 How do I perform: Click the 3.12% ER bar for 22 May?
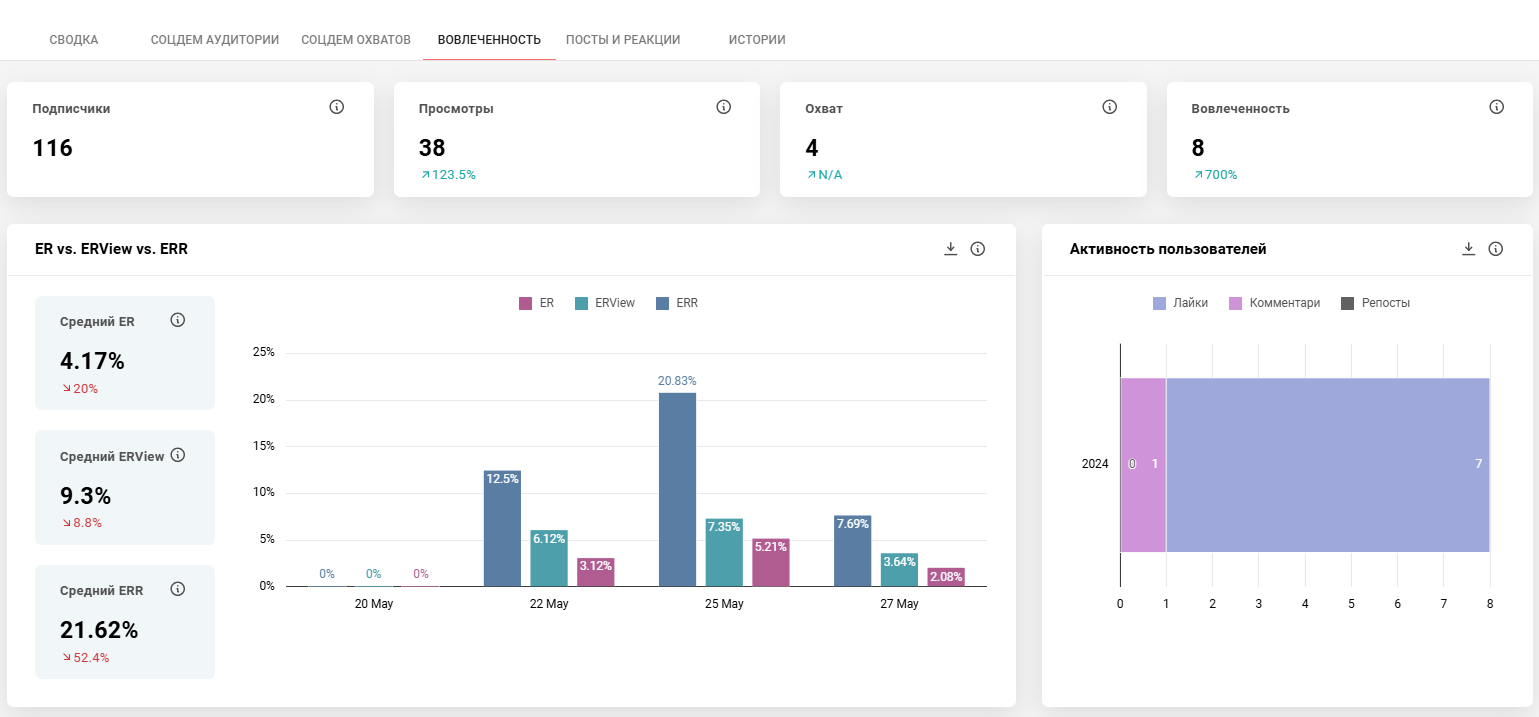coord(596,572)
